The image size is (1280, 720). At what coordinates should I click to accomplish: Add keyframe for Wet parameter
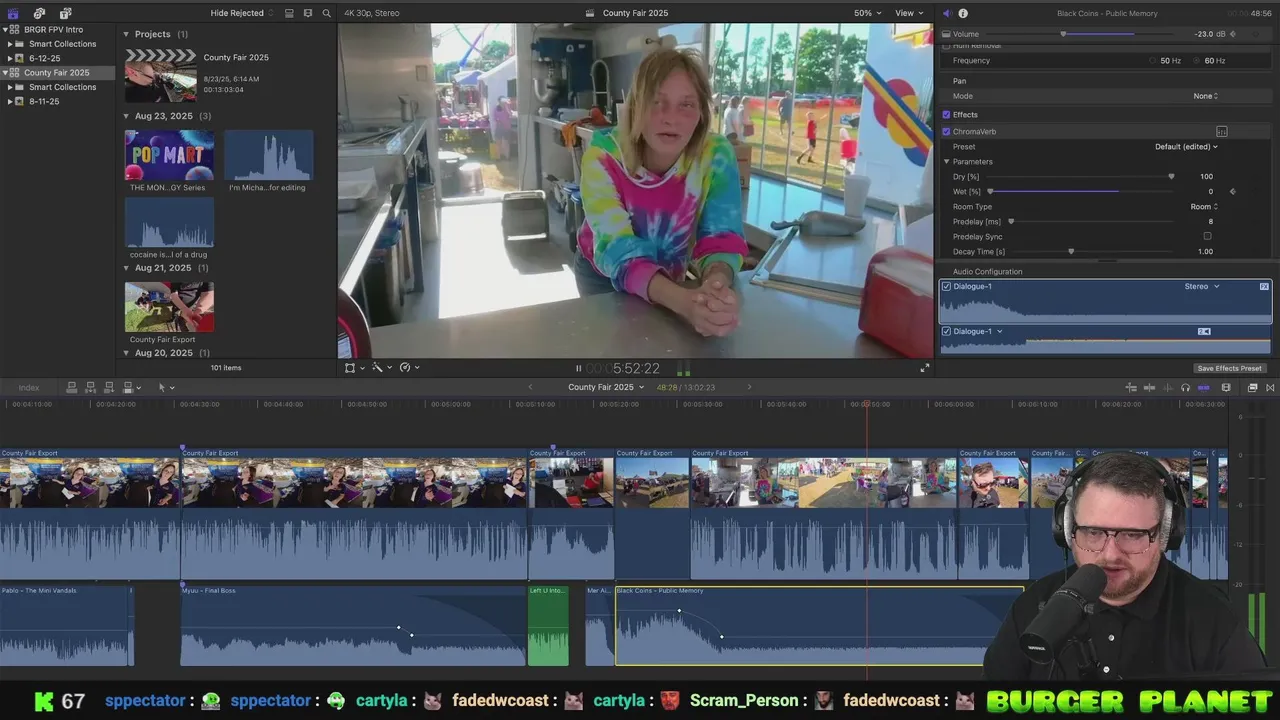(1232, 191)
